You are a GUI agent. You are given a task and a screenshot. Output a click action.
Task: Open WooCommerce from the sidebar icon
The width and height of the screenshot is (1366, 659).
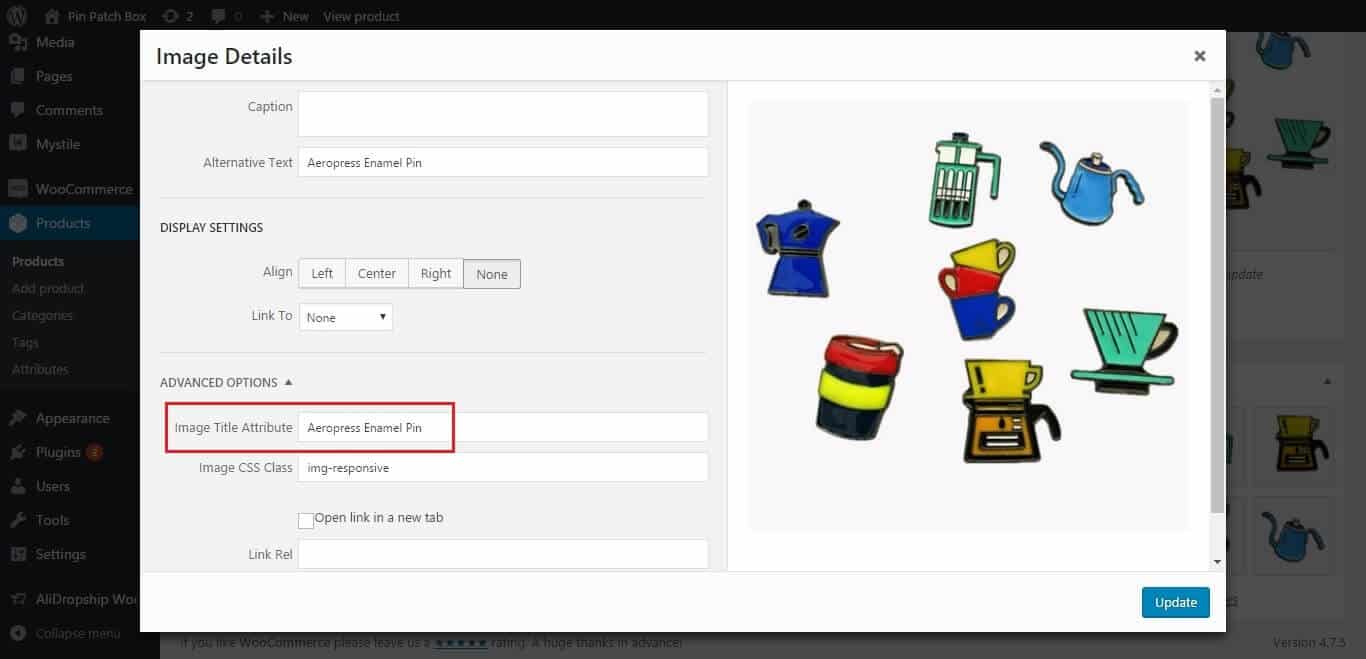click(18, 188)
